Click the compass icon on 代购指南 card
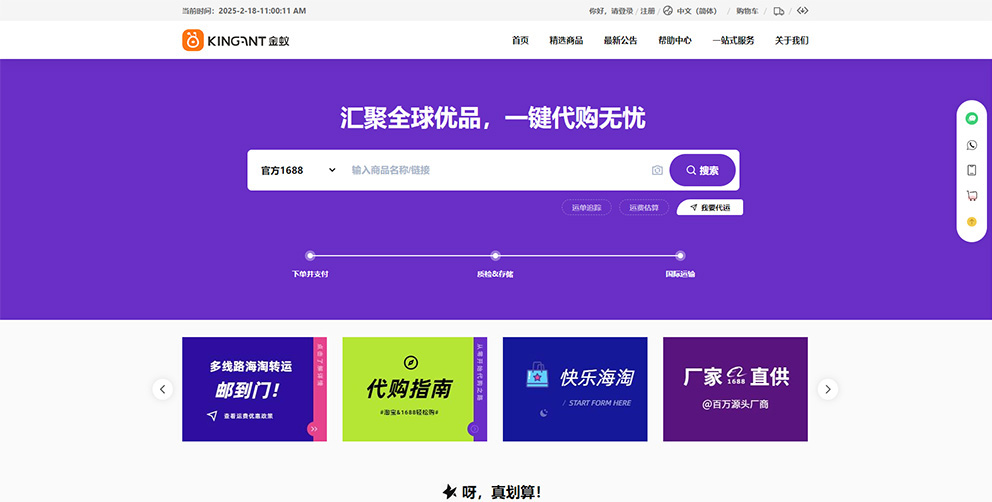Screen dimensions: 992x502 [411, 363]
